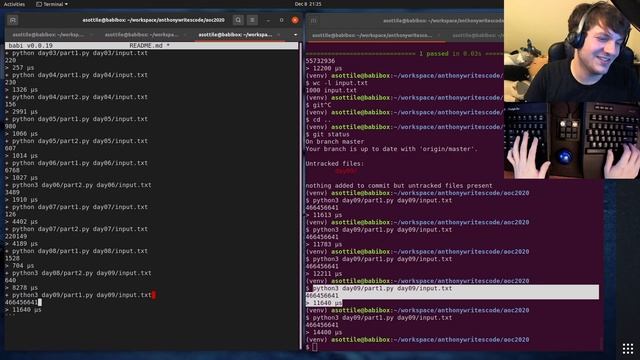Click Activities in the top bar
Image resolution: width=640 pixels, height=360 pixels.
(x=14, y=4)
